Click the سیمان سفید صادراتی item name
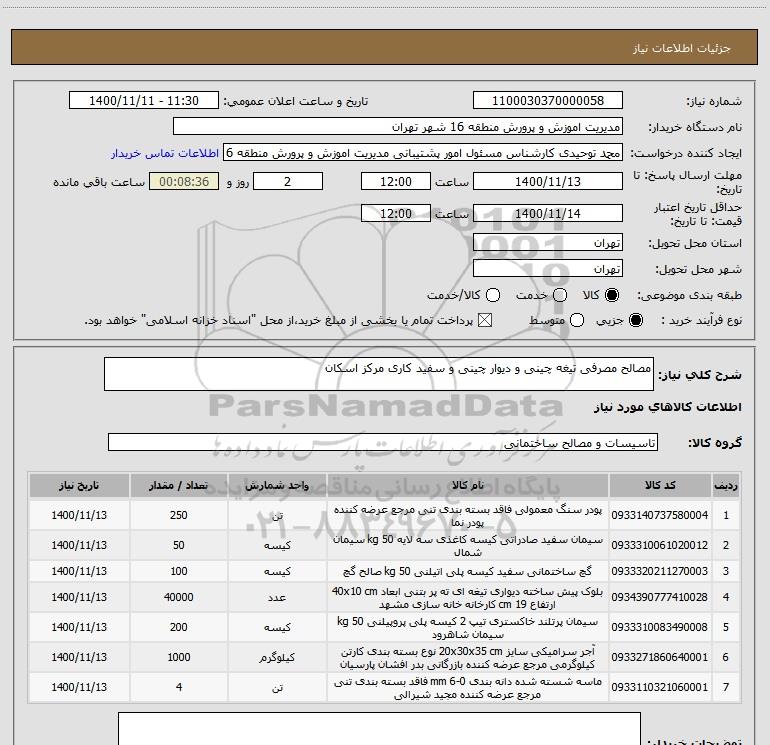770x745 pixels. 468,546
